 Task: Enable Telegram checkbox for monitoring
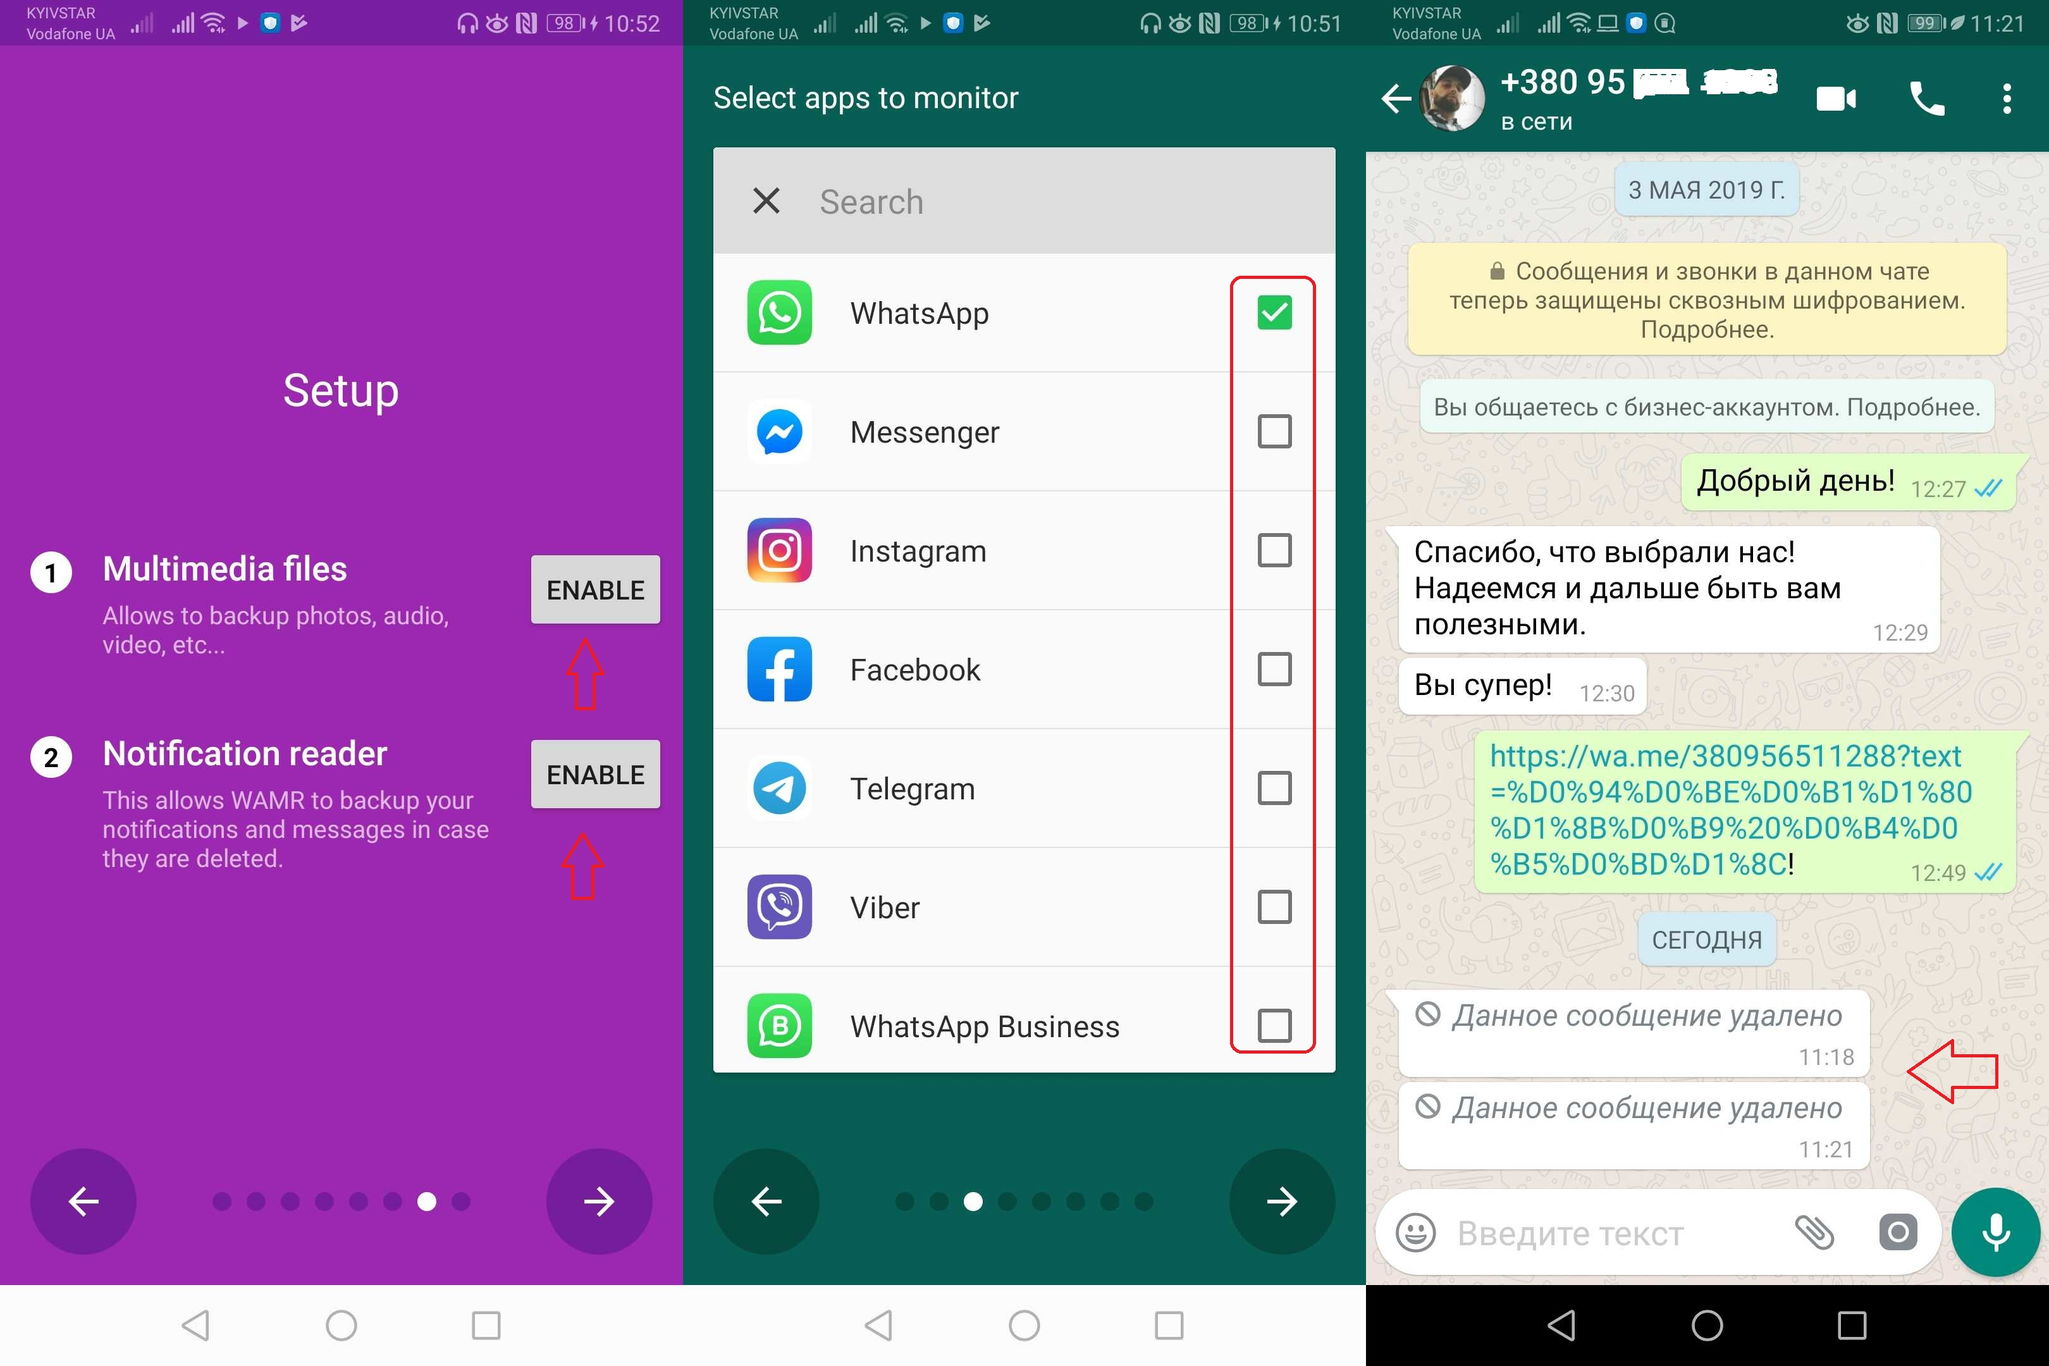[1275, 787]
